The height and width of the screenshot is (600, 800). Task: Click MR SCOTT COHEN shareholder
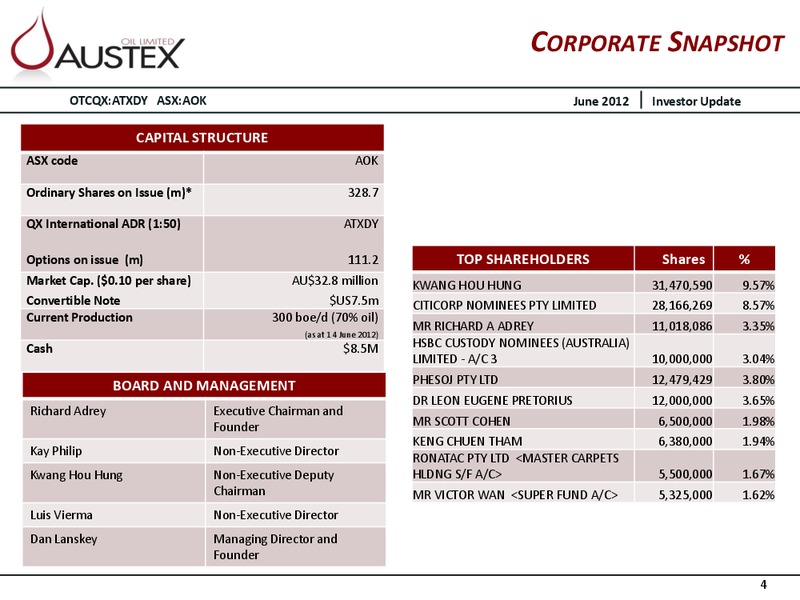pyautogui.click(x=462, y=421)
